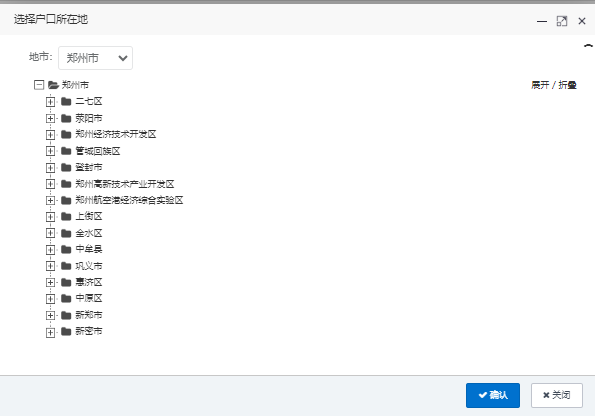The height and width of the screenshot is (416, 595).
Task: Select the open folder icon for 郑州市 root
Action: [54, 85]
